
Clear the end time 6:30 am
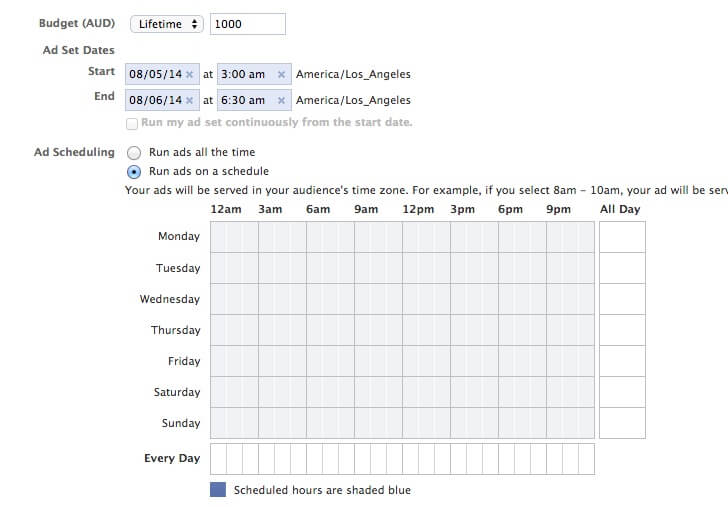coord(282,101)
